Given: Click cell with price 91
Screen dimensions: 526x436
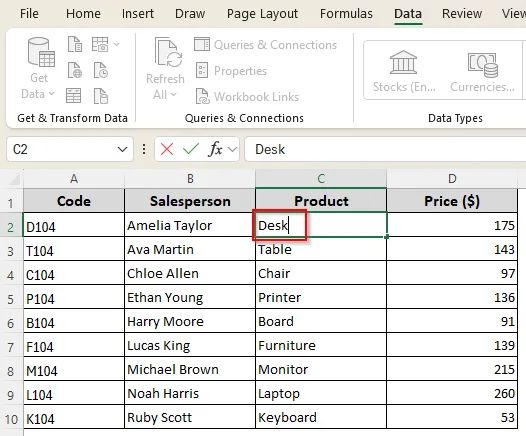Looking at the screenshot, I should pyautogui.click(x=452, y=321).
